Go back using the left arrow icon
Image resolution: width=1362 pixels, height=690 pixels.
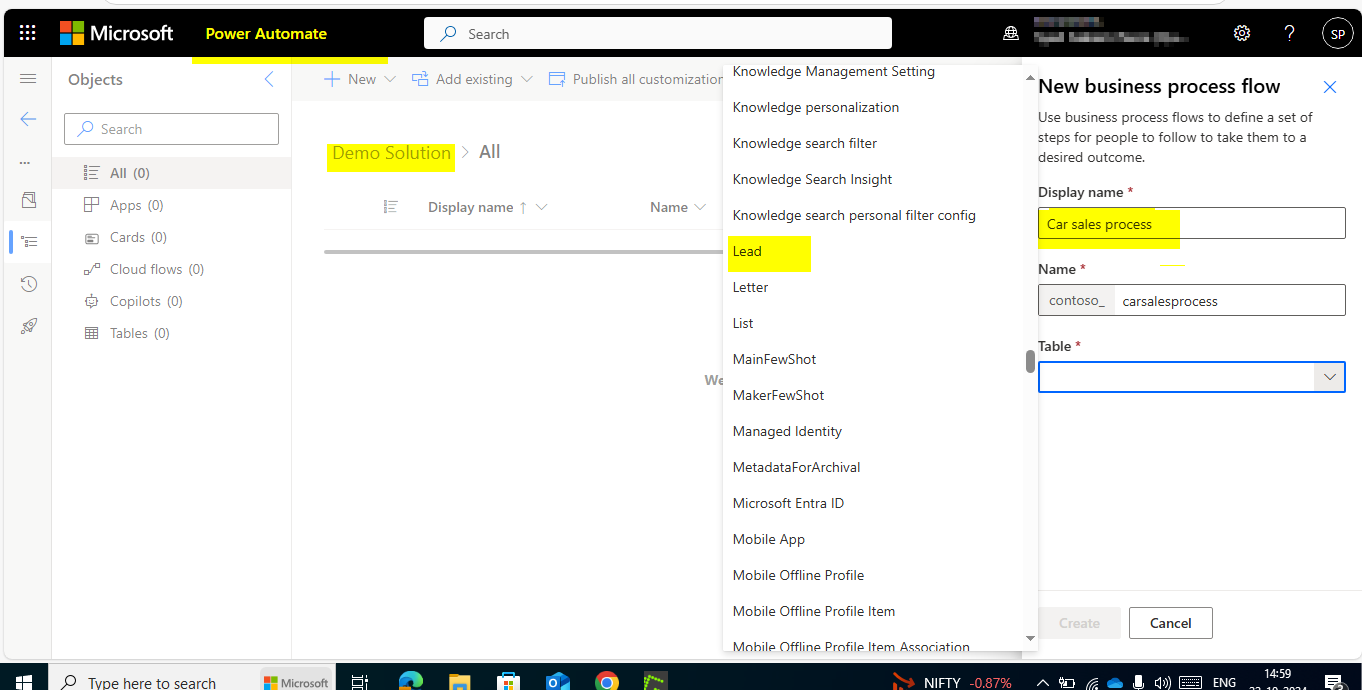pyautogui.click(x=28, y=119)
